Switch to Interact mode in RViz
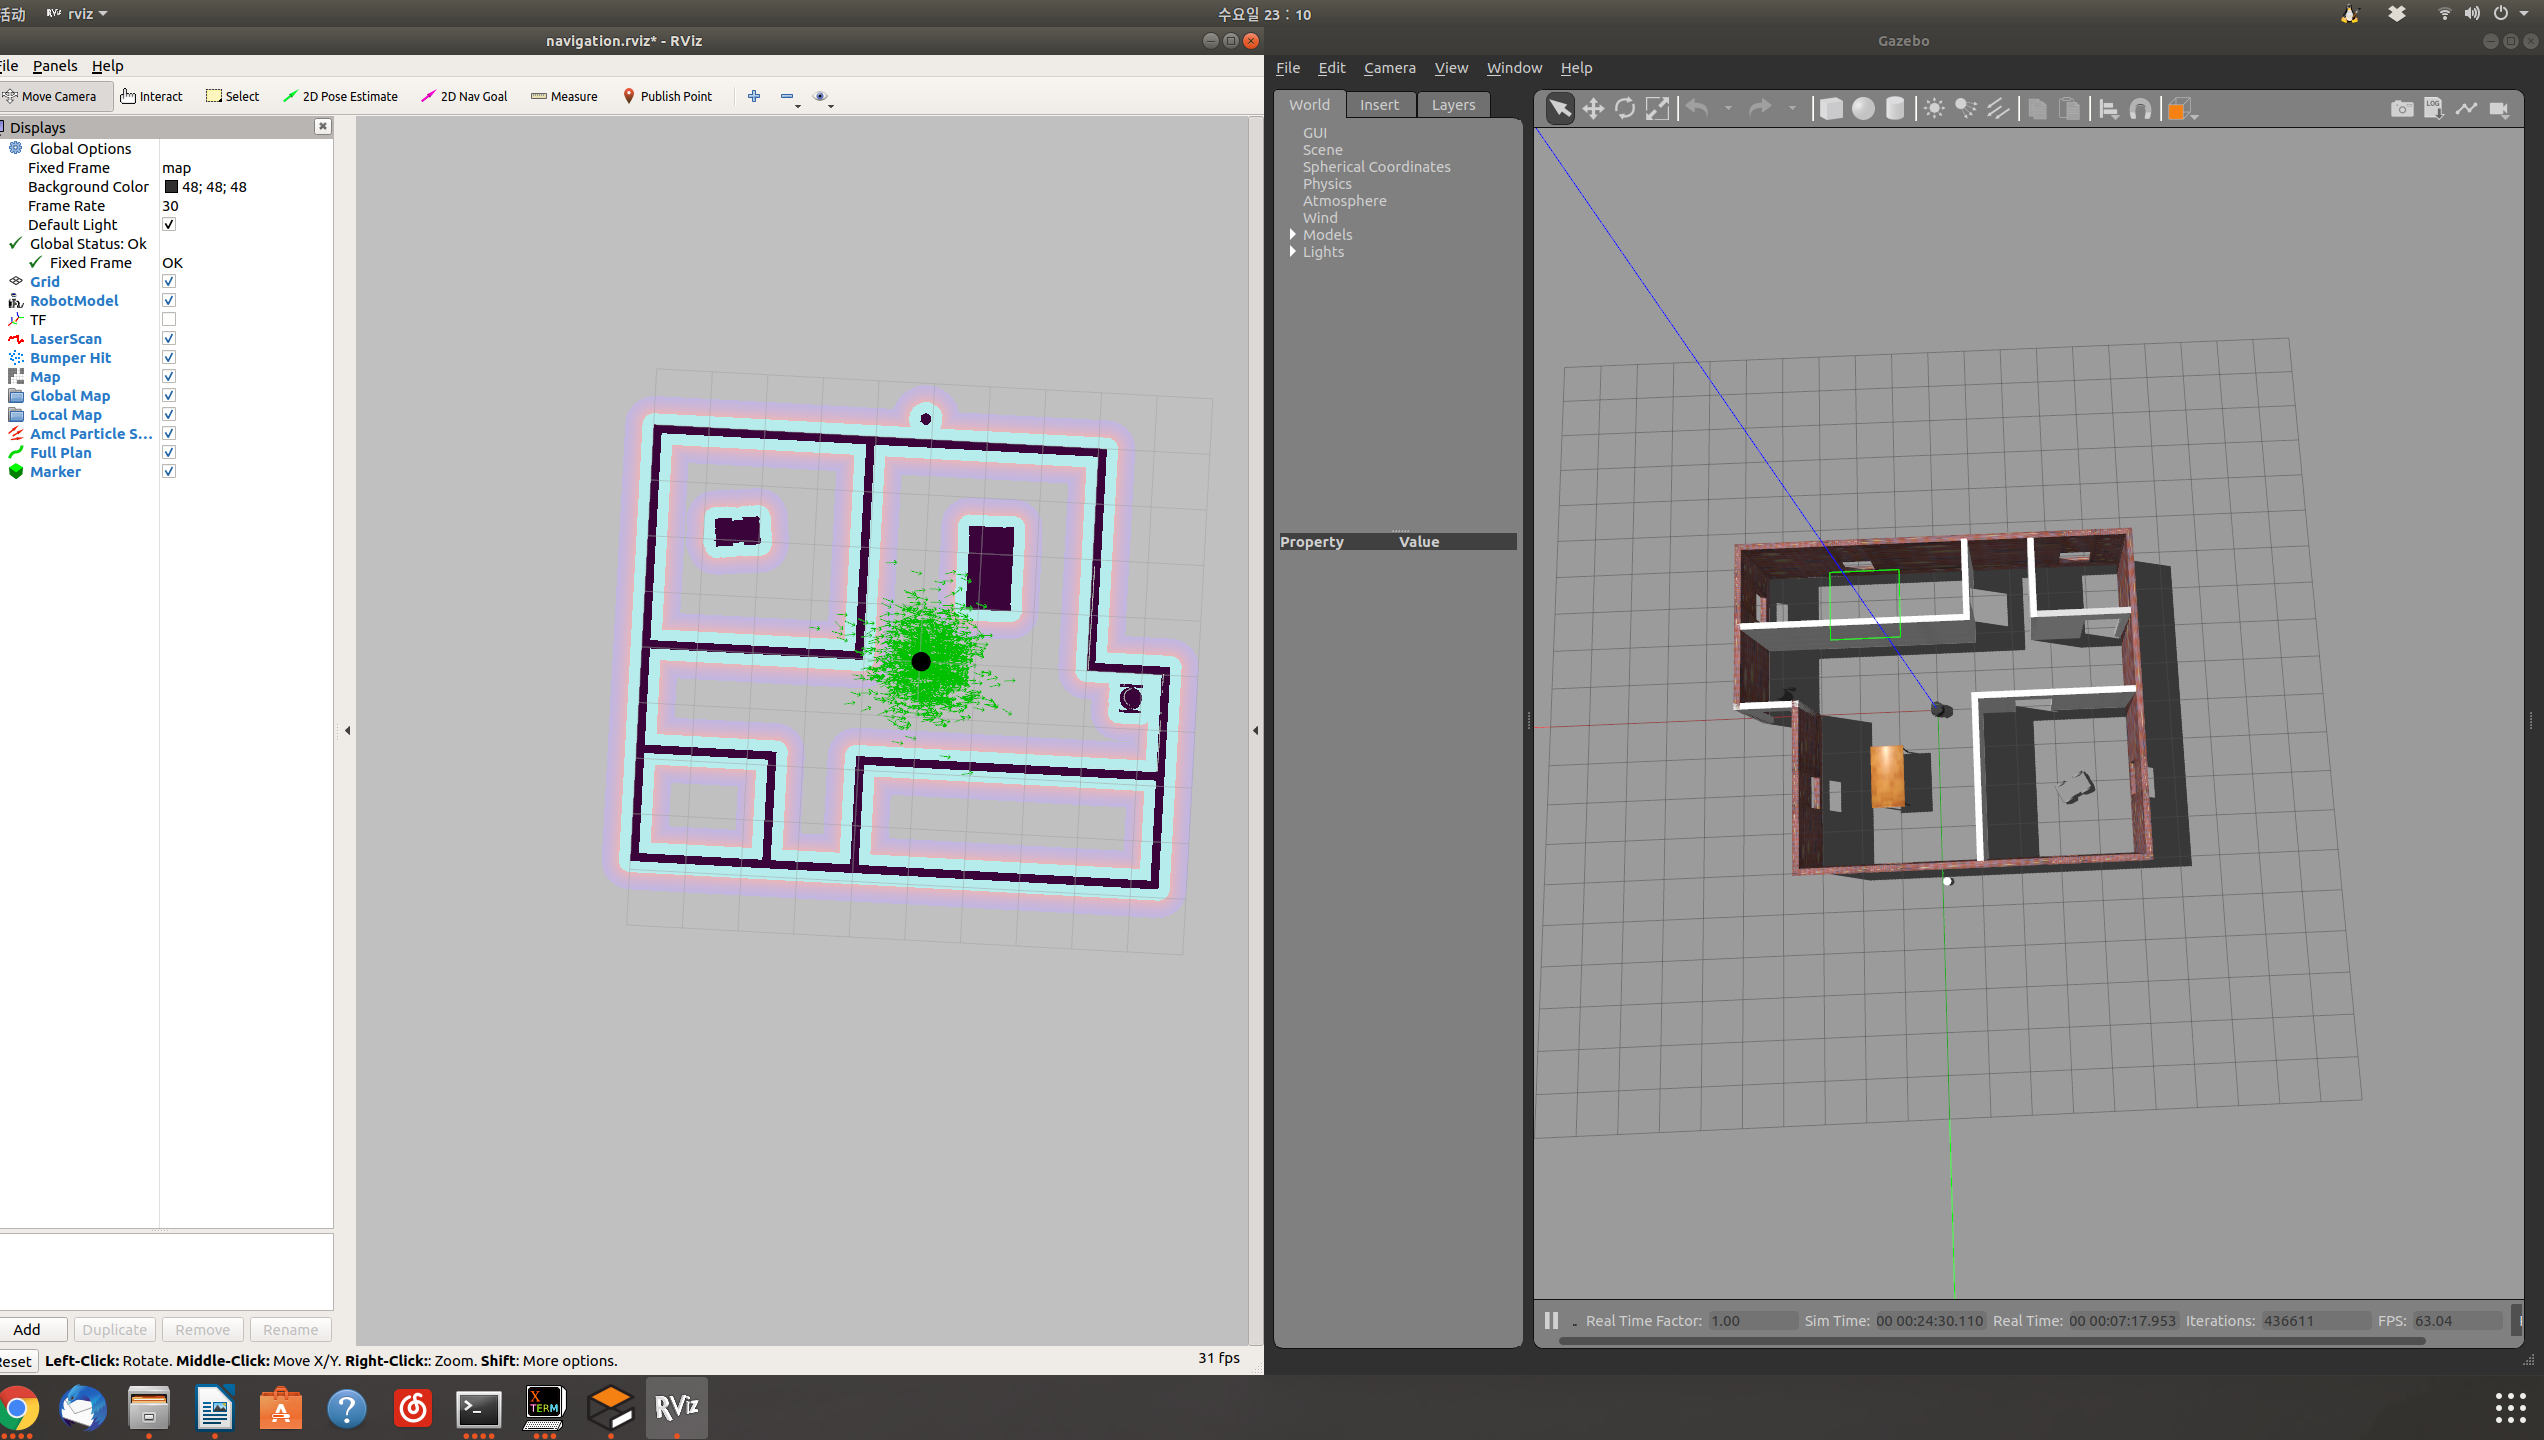This screenshot has width=2544, height=1440. point(152,96)
